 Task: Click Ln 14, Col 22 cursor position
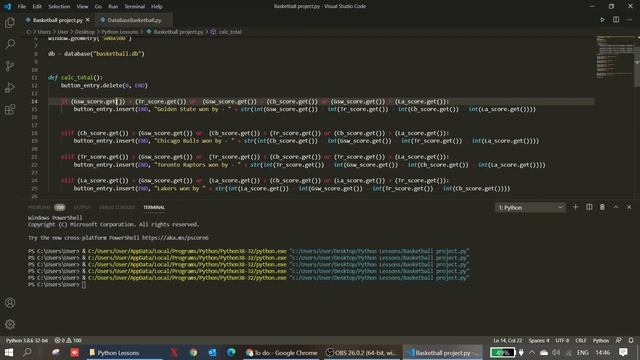(507, 340)
